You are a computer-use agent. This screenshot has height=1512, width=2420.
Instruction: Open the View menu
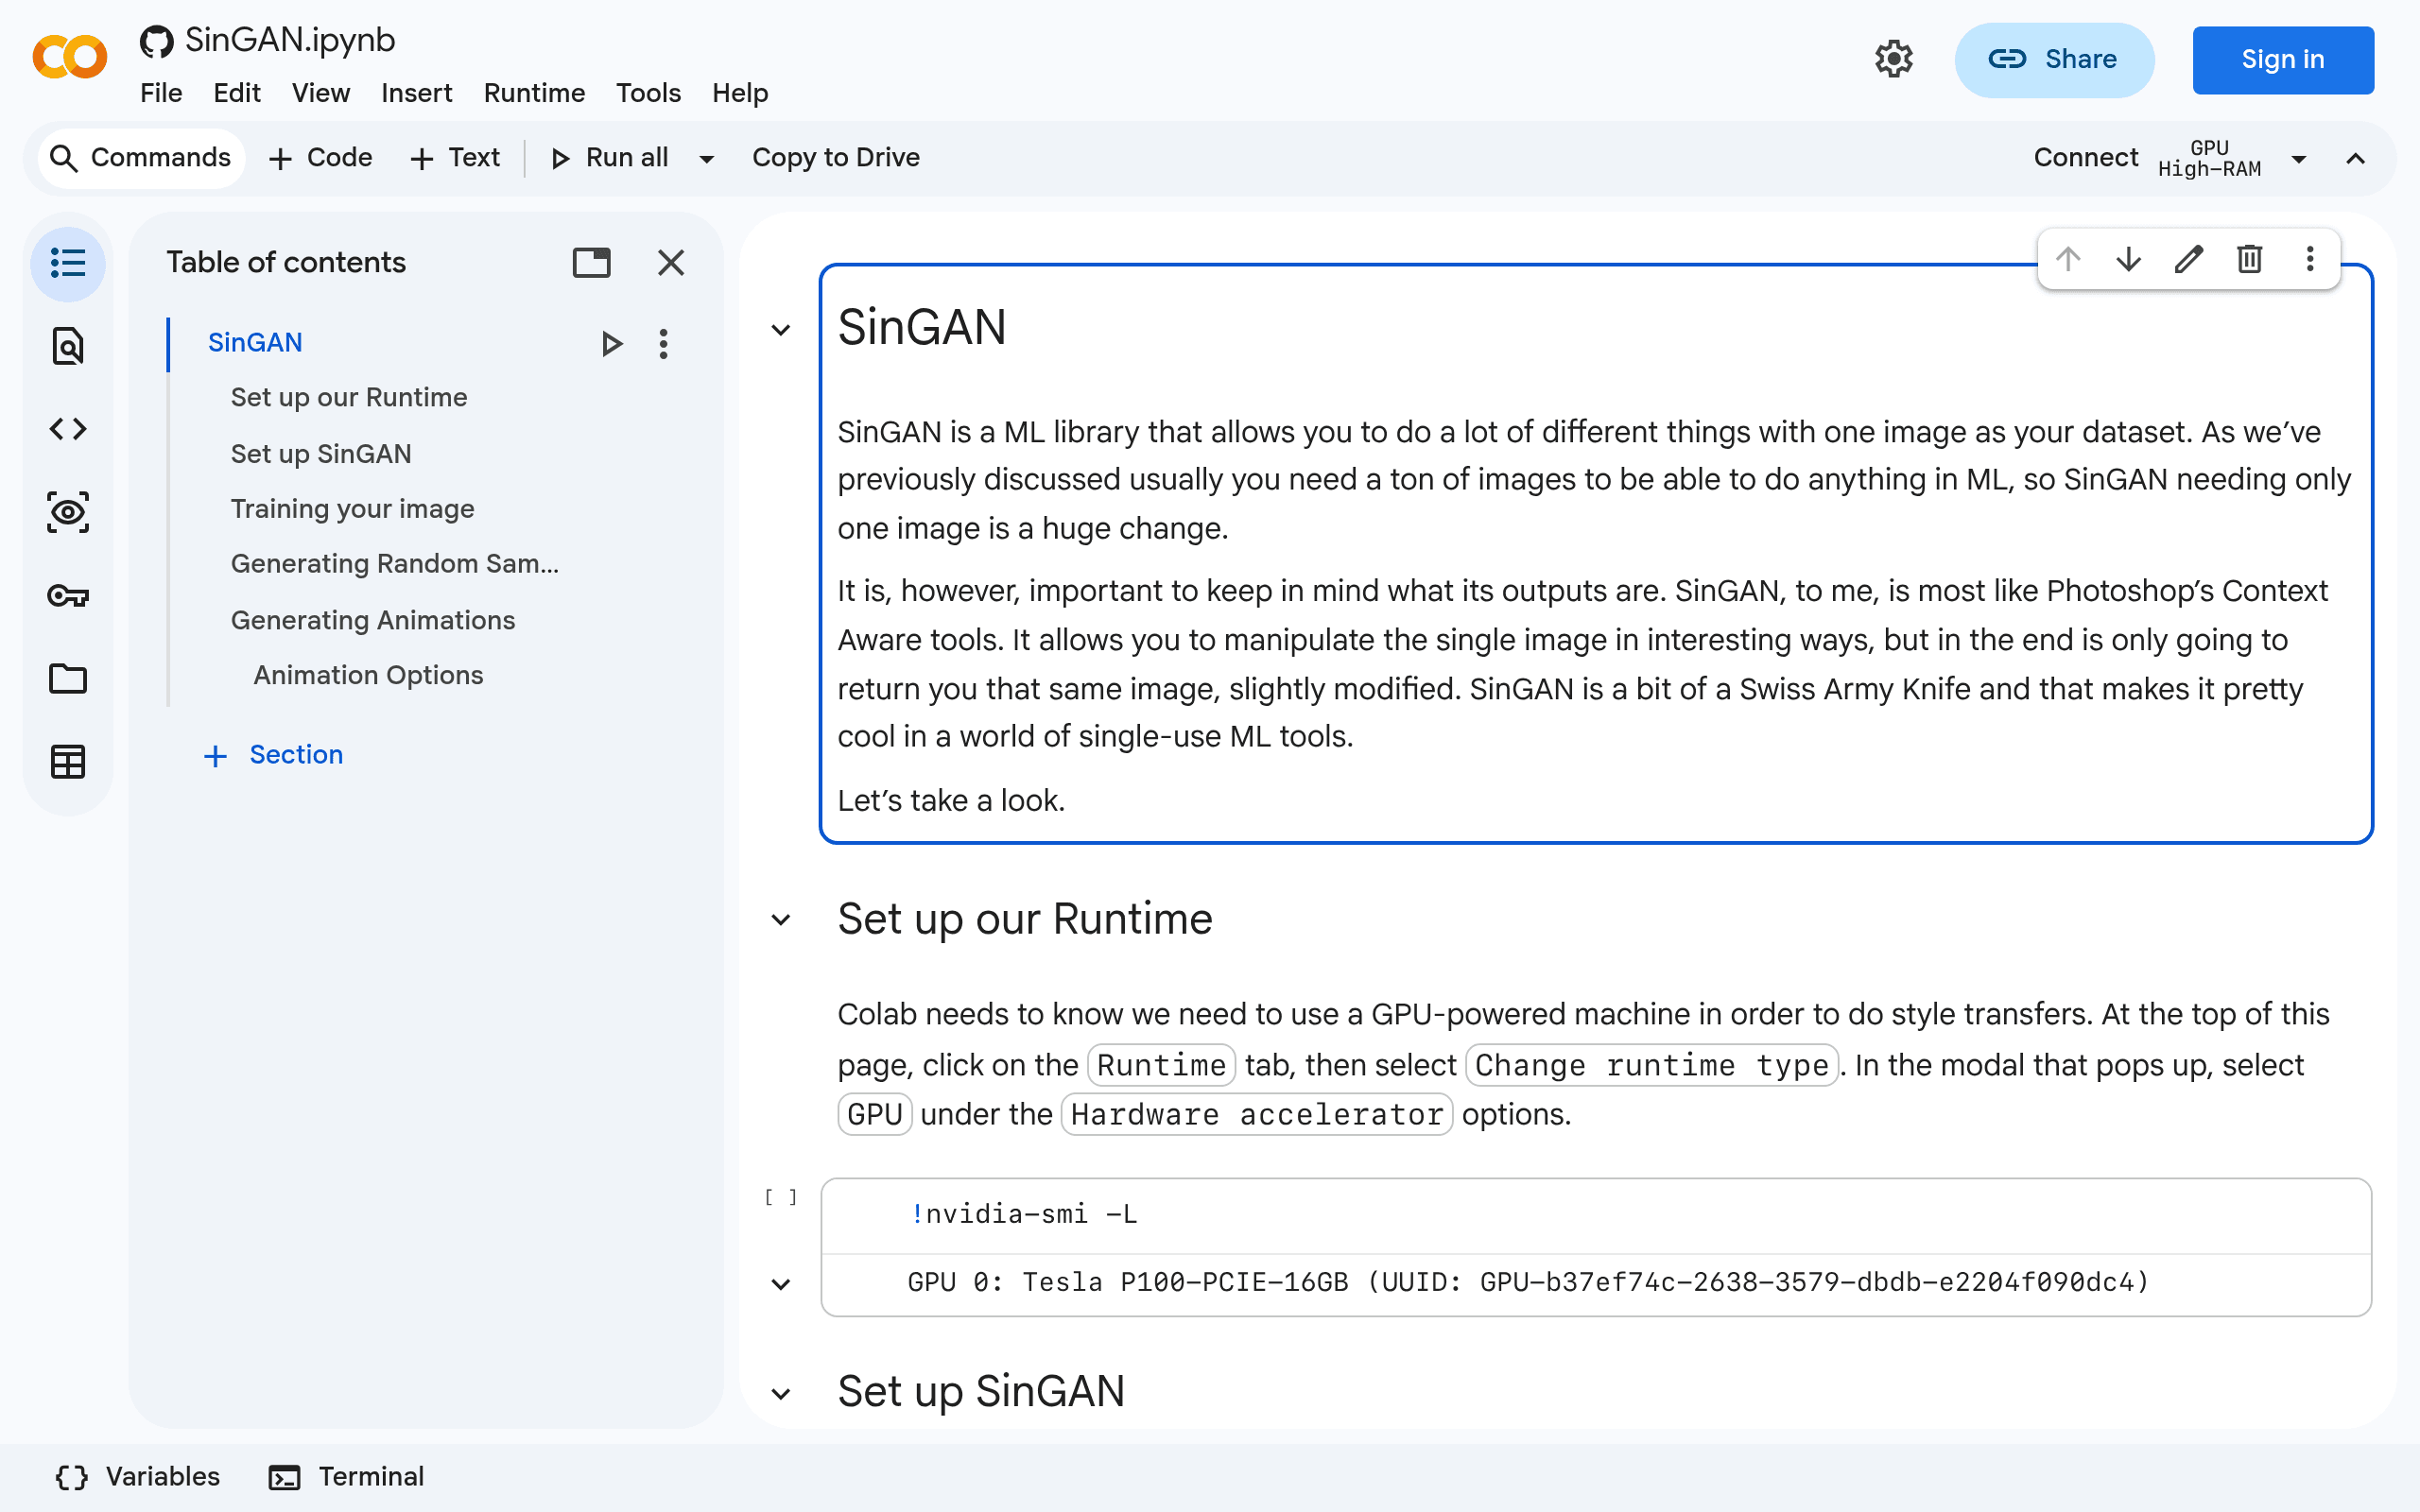tap(320, 93)
